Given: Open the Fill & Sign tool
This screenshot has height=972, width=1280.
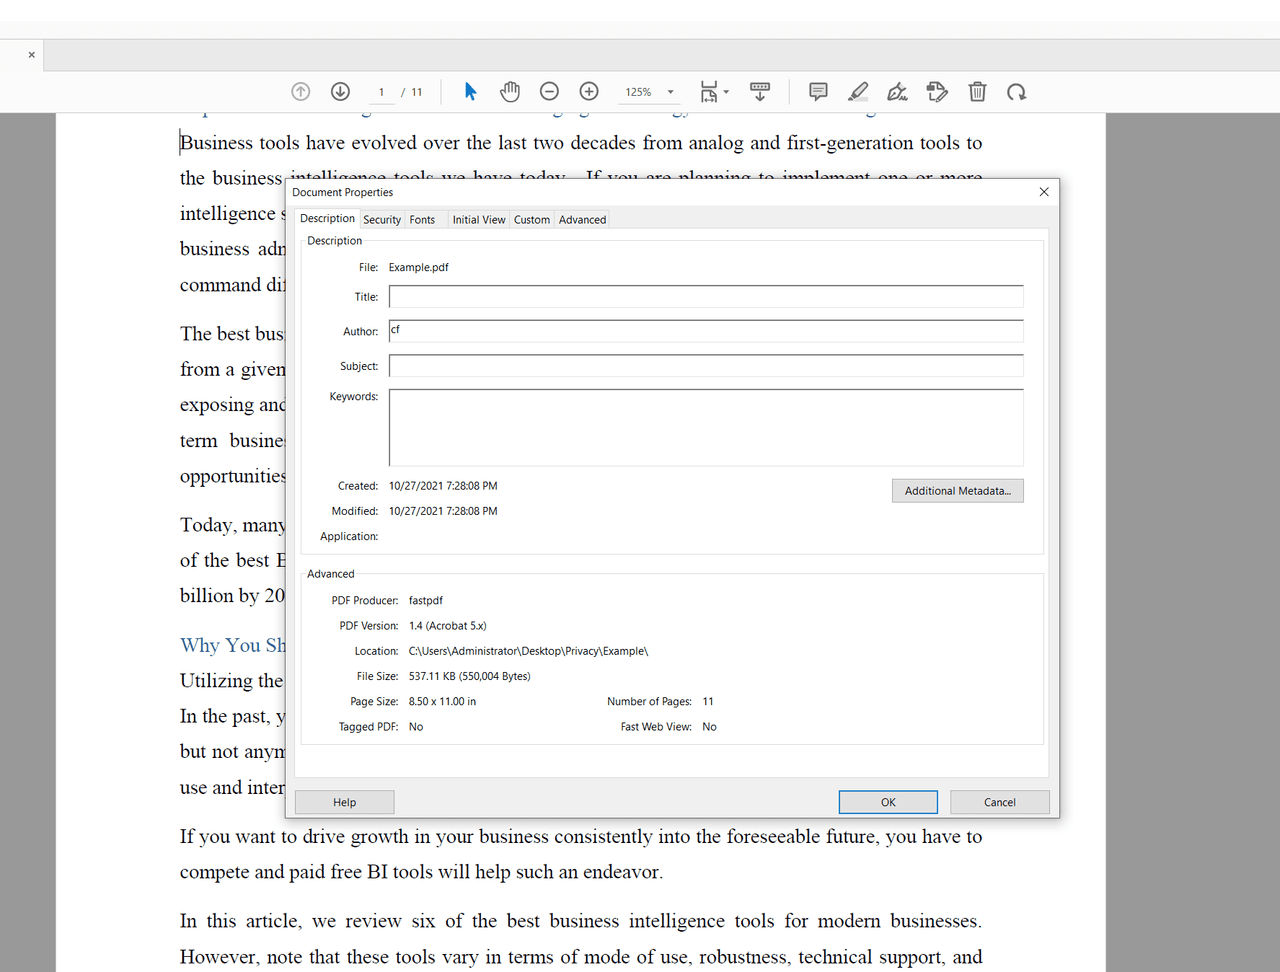Looking at the screenshot, I should coord(897,91).
